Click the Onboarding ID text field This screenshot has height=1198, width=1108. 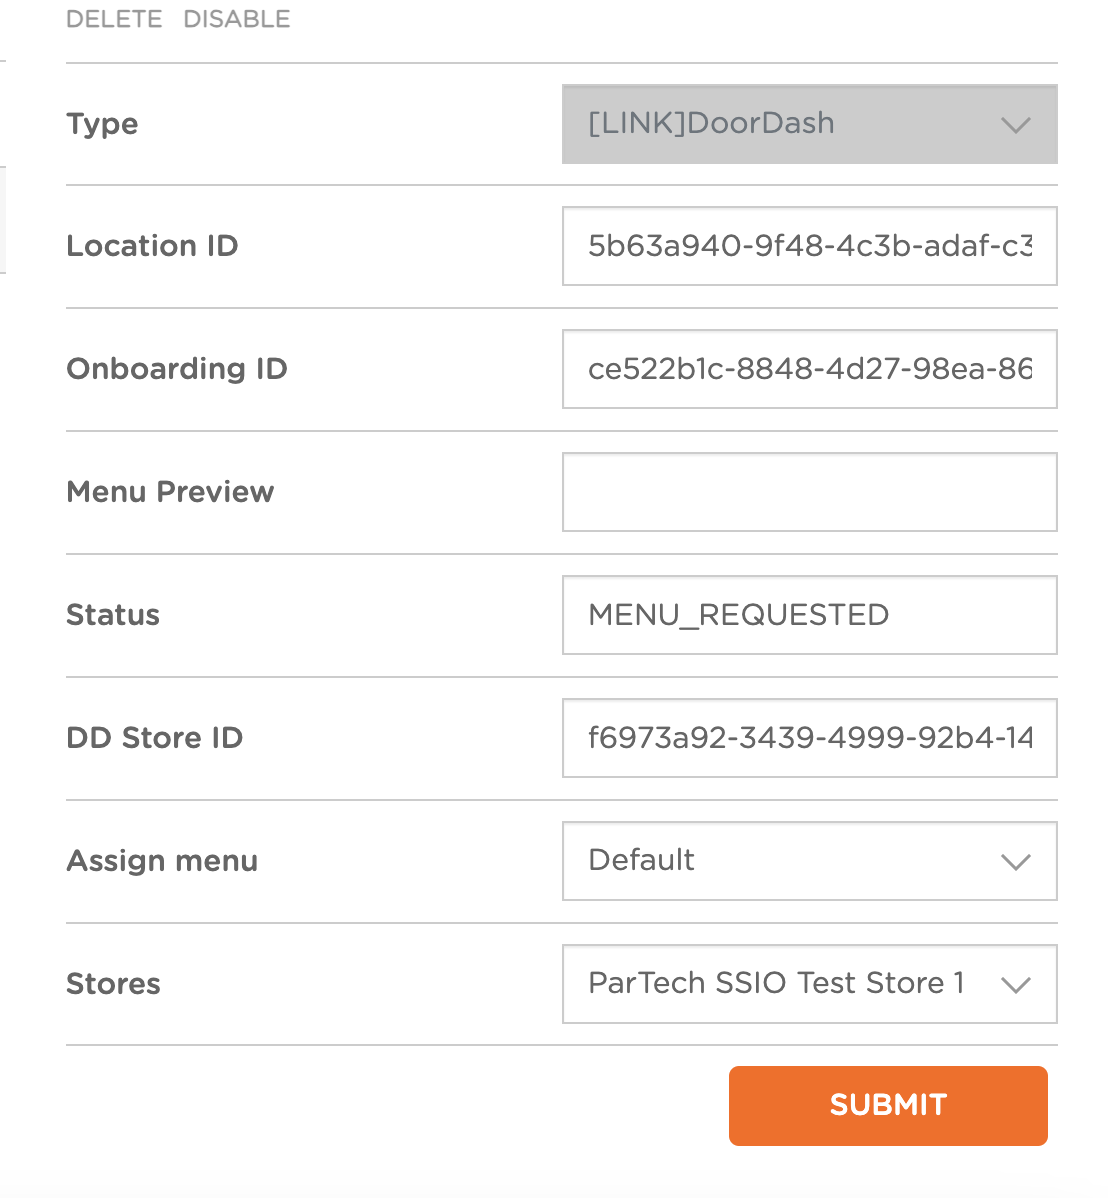(x=810, y=369)
